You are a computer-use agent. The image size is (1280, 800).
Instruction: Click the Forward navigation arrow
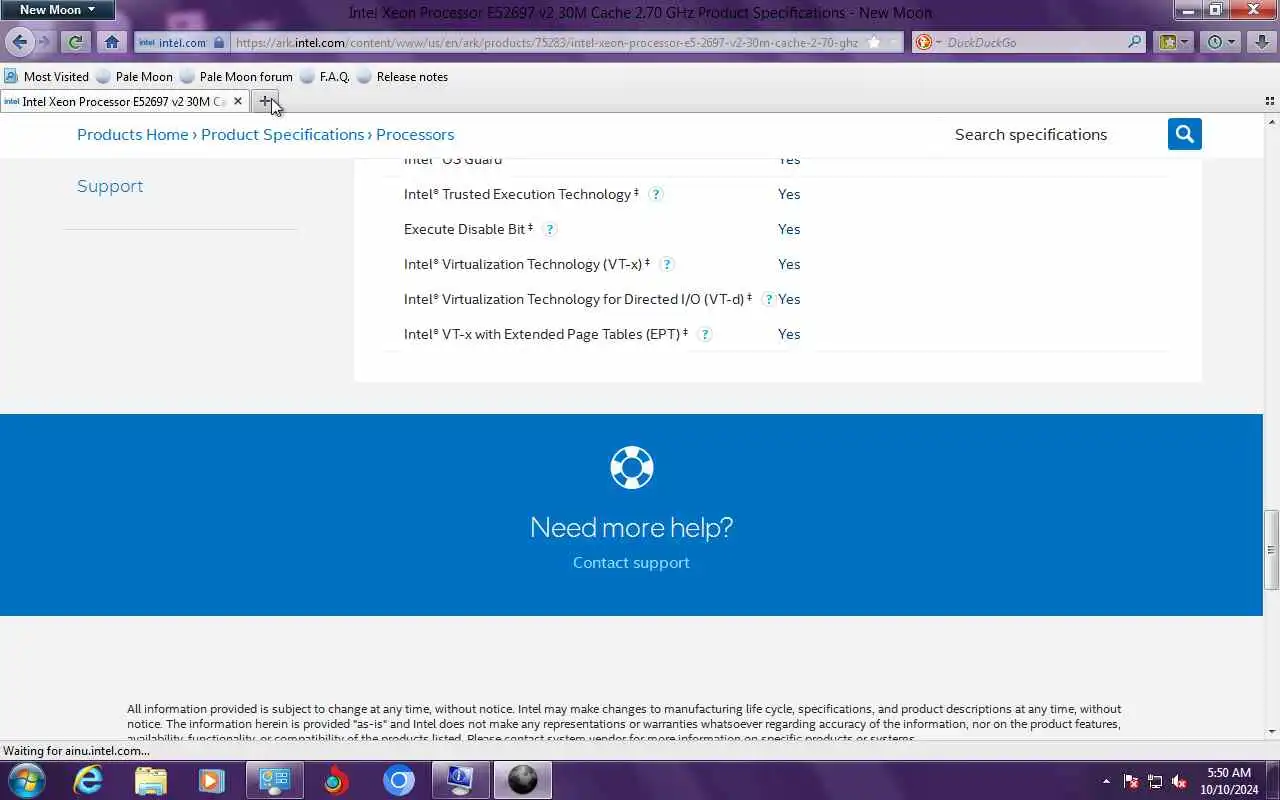pos(44,42)
